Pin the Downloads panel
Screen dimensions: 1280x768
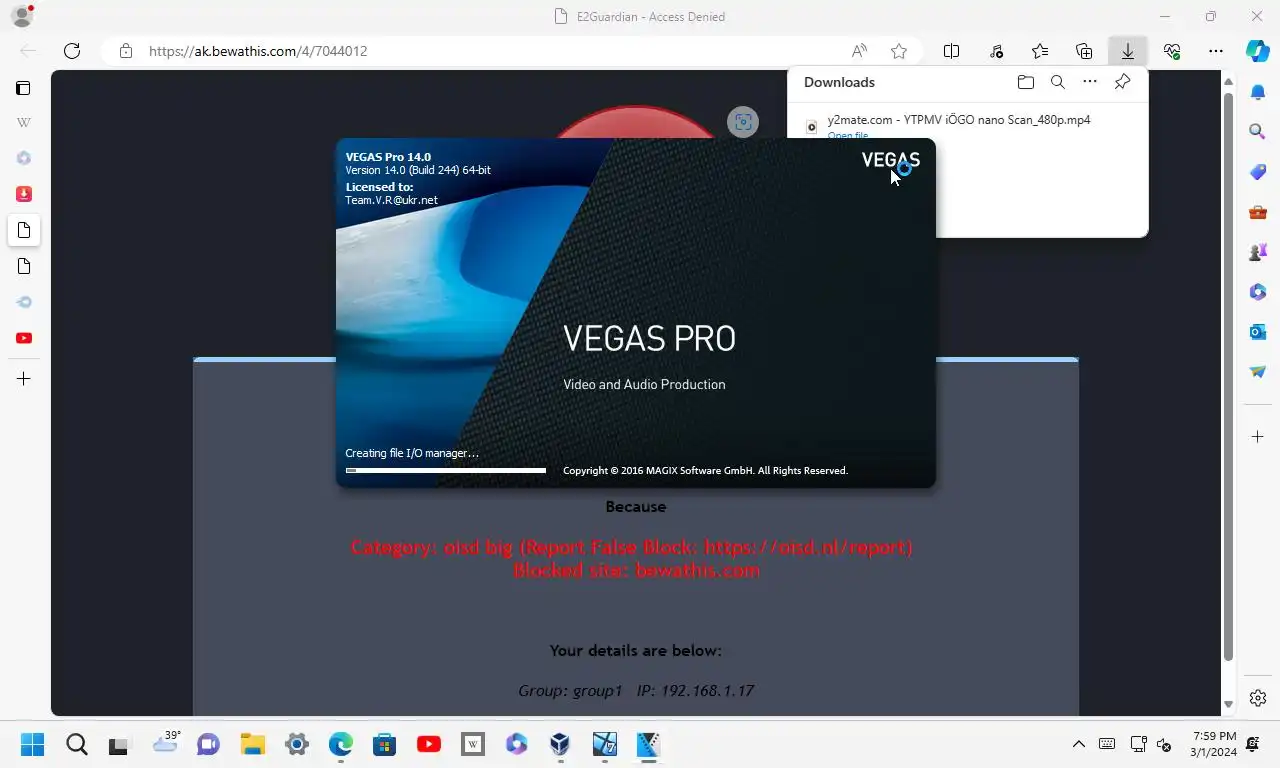pos(1123,82)
